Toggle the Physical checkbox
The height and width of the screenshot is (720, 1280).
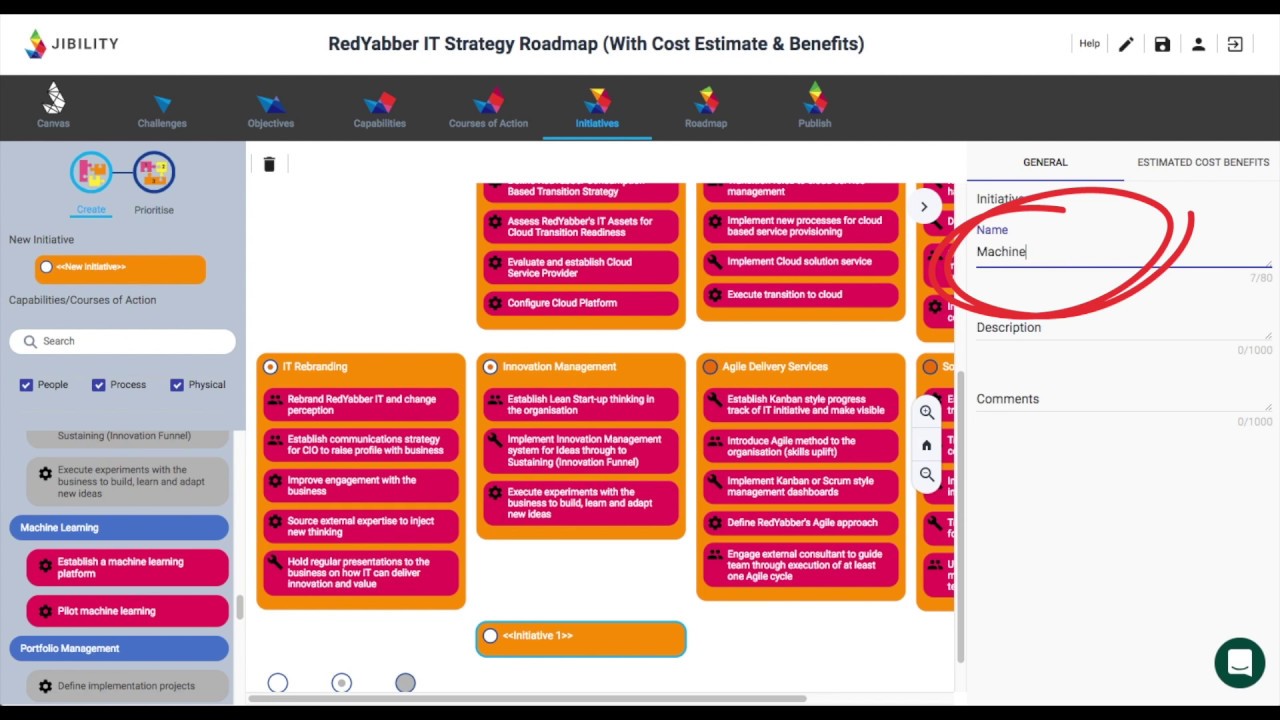(x=177, y=385)
